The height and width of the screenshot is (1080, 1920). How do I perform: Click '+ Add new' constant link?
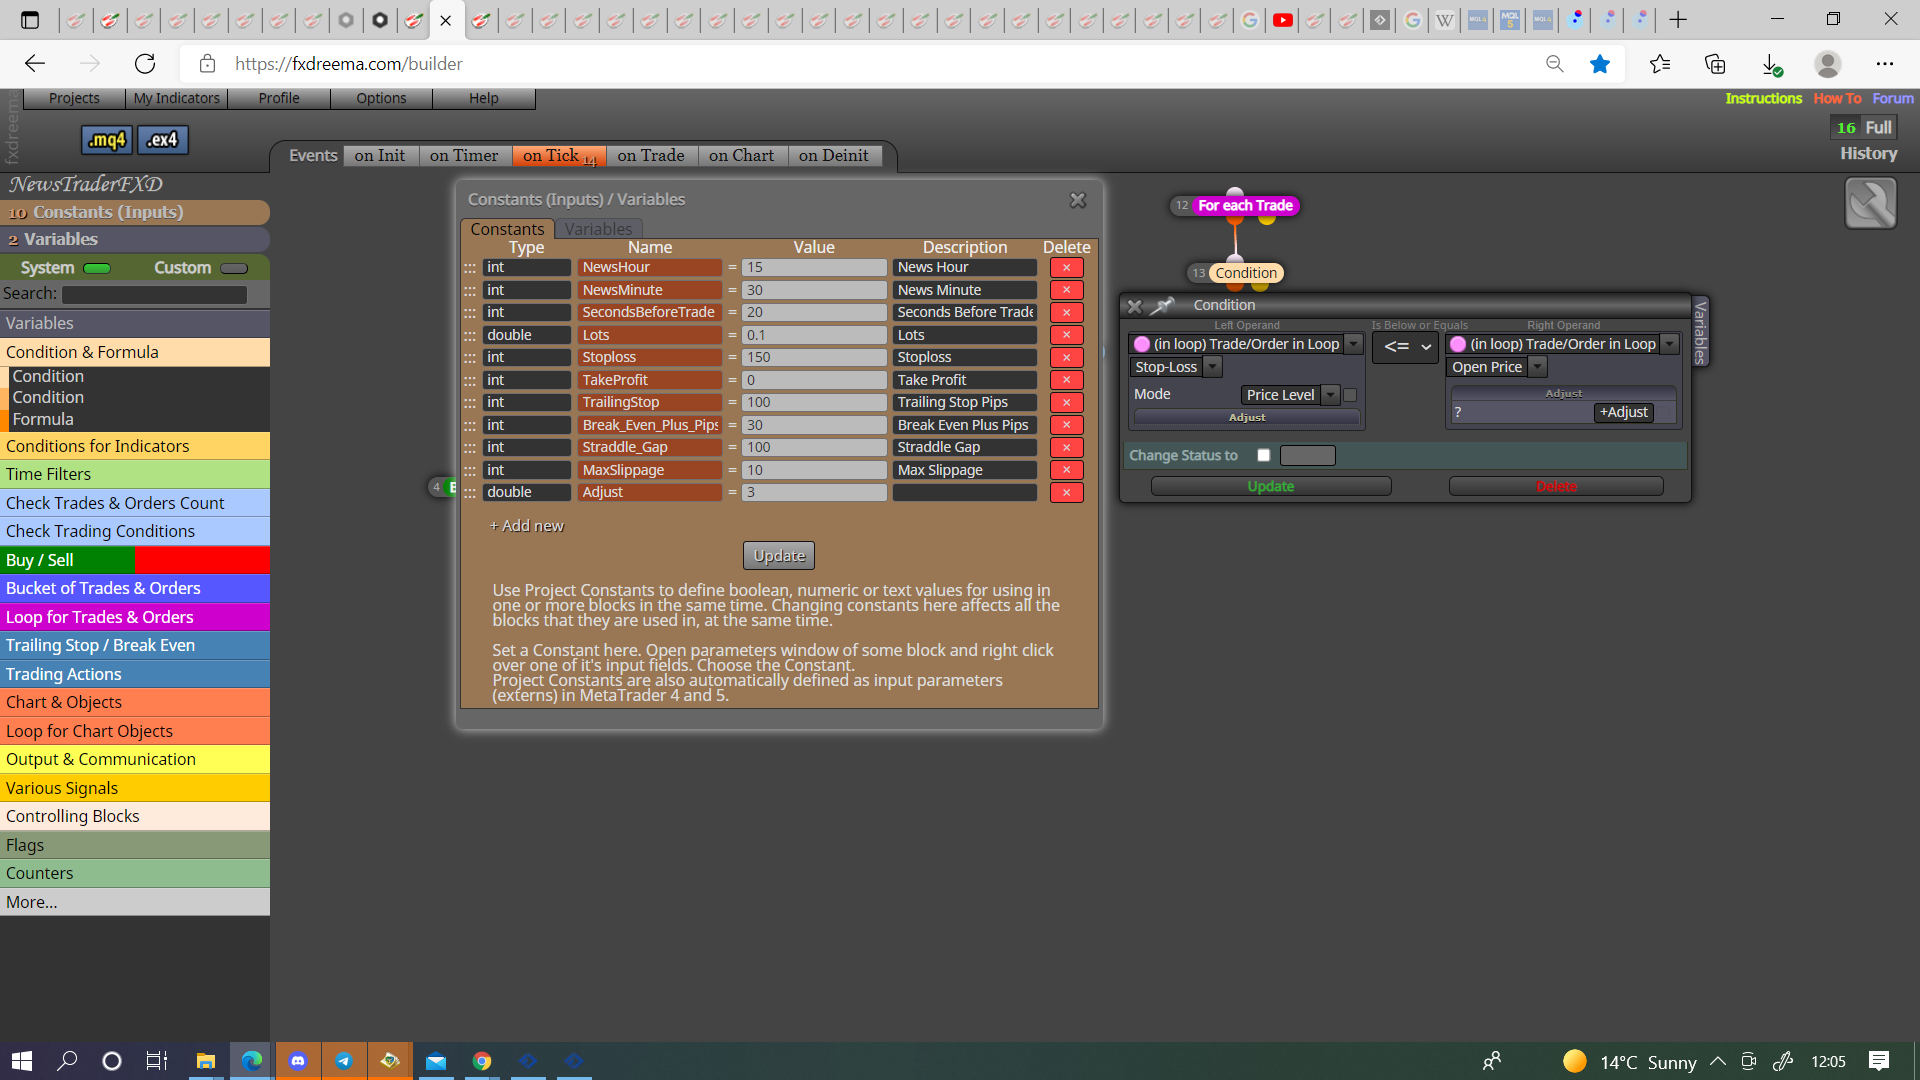(527, 526)
